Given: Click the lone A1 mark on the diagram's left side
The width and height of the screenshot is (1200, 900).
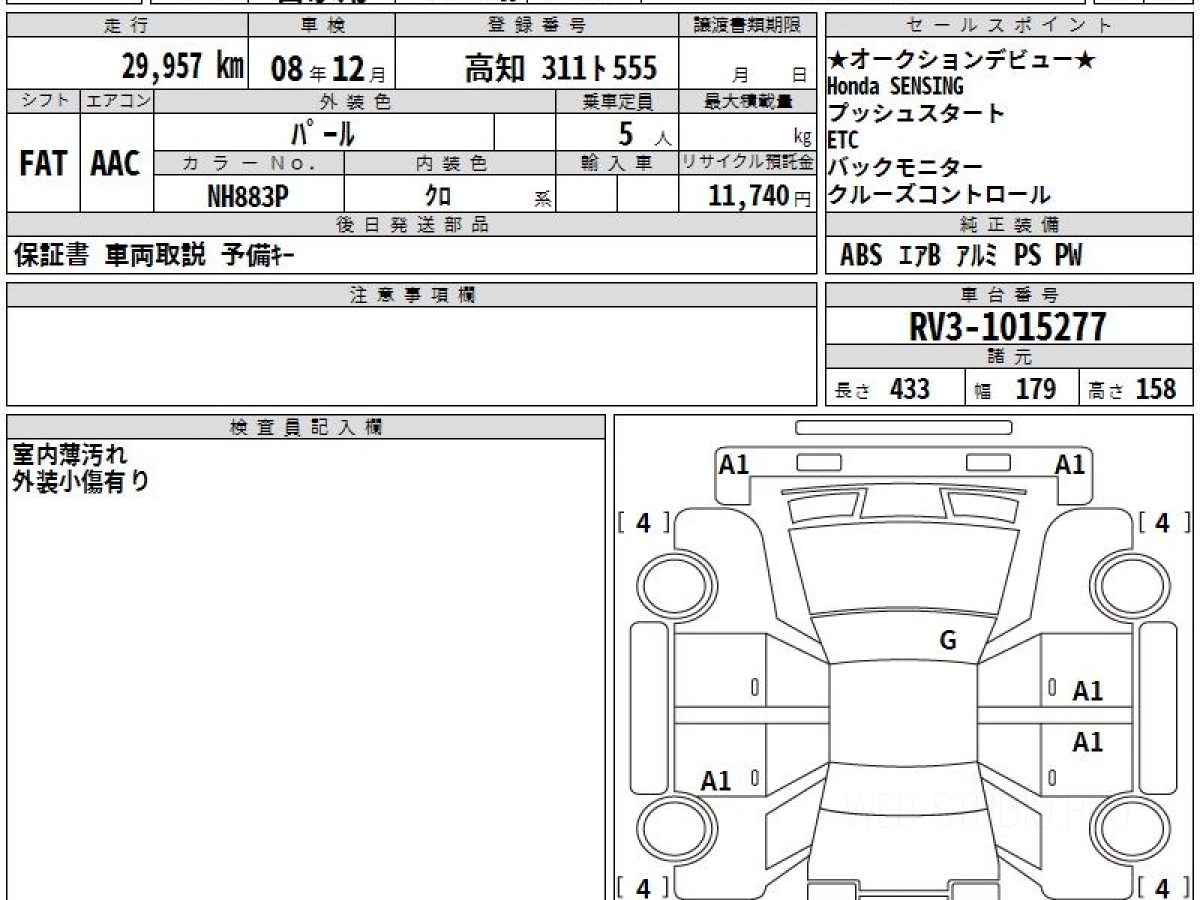Looking at the screenshot, I should [x=716, y=781].
